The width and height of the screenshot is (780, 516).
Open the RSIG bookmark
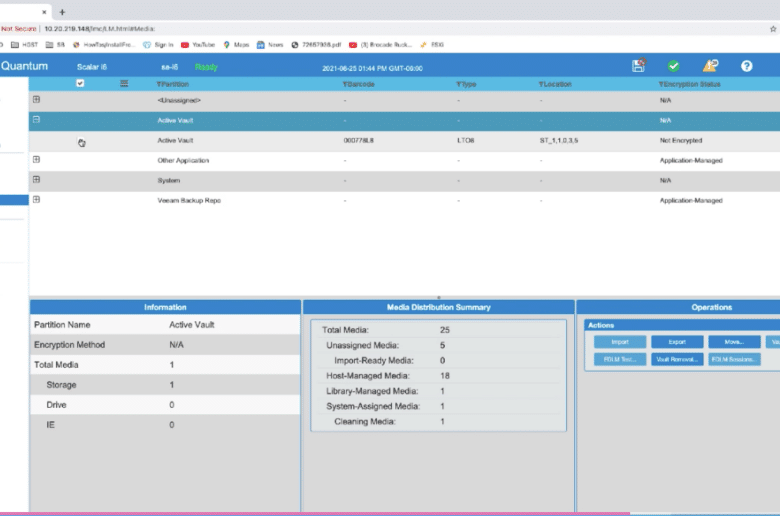coord(432,45)
